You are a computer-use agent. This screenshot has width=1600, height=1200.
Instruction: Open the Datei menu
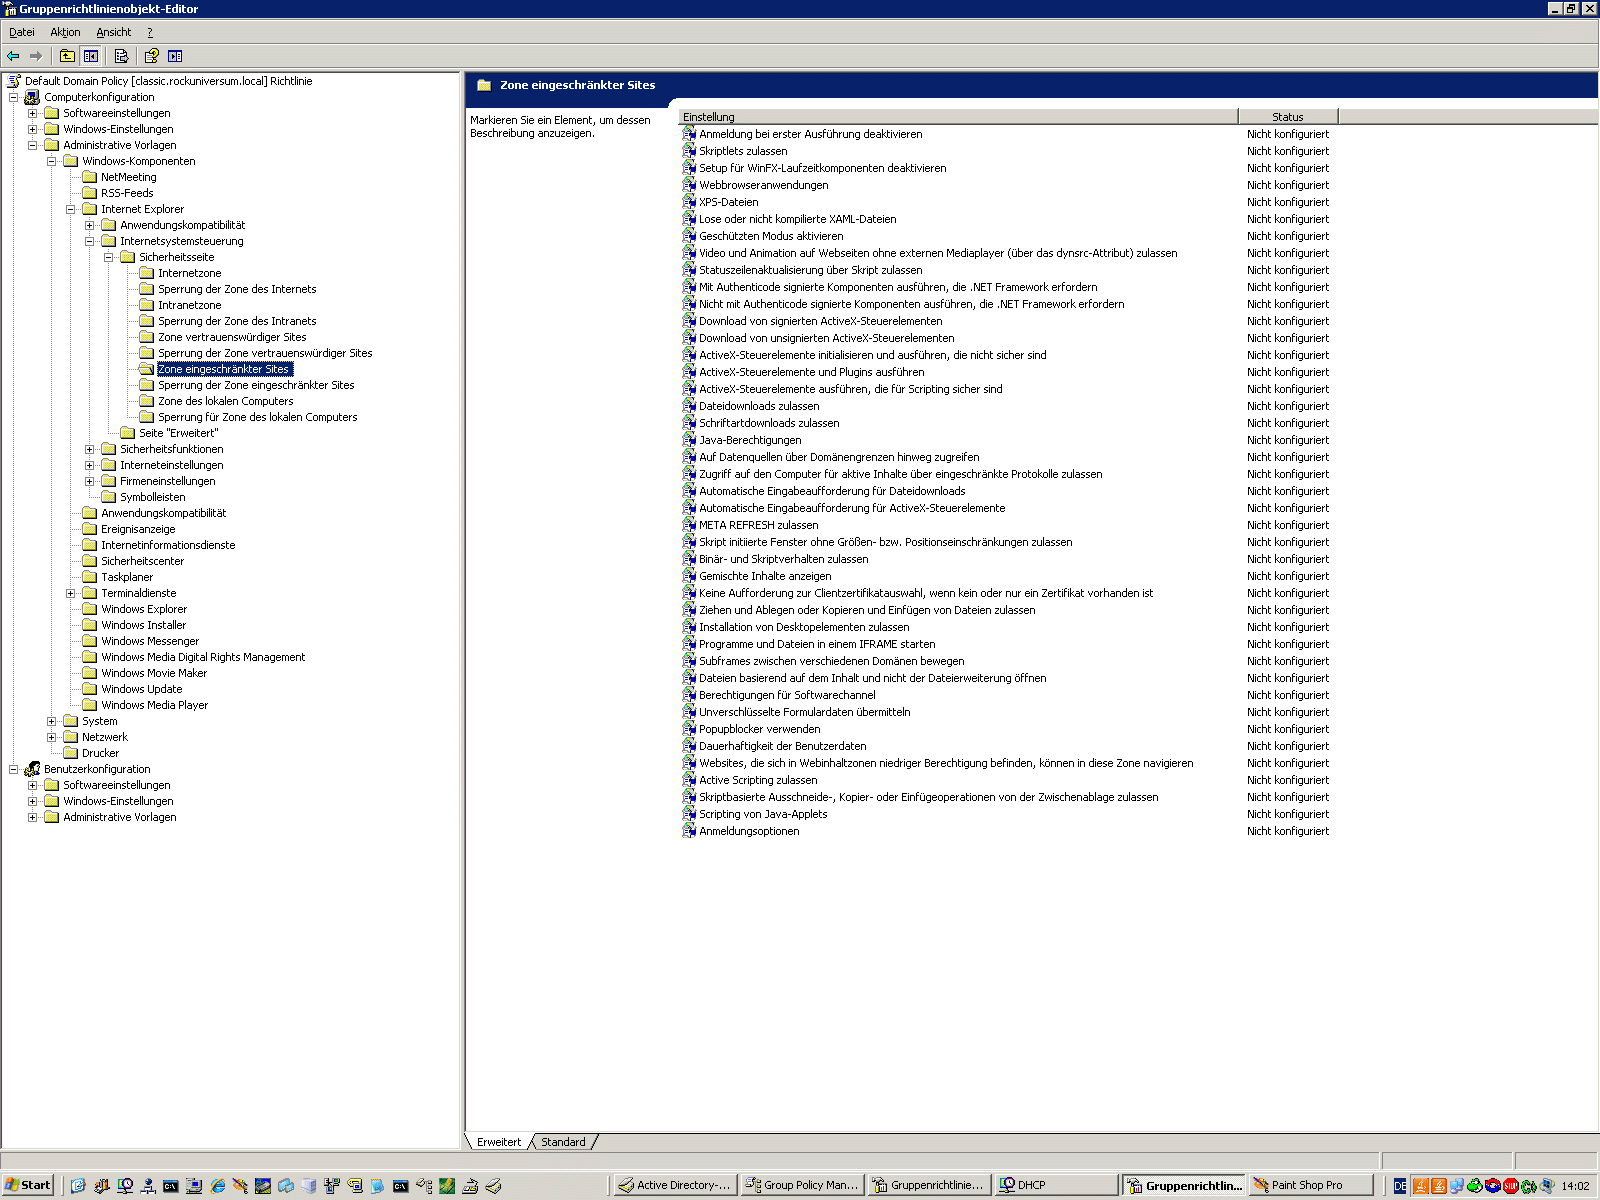(x=22, y=32)
